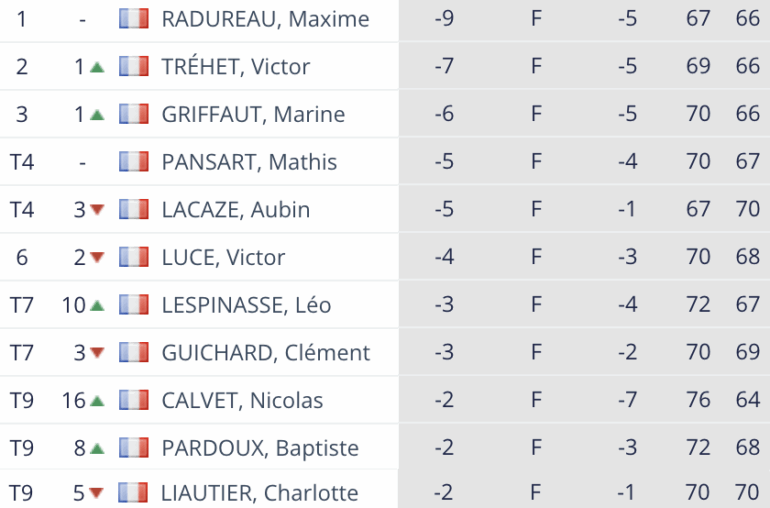The height and width of the screenshot is (508, 770).
Task: Click the red down arrow in LACAZE's row
Action: [97, 210]
